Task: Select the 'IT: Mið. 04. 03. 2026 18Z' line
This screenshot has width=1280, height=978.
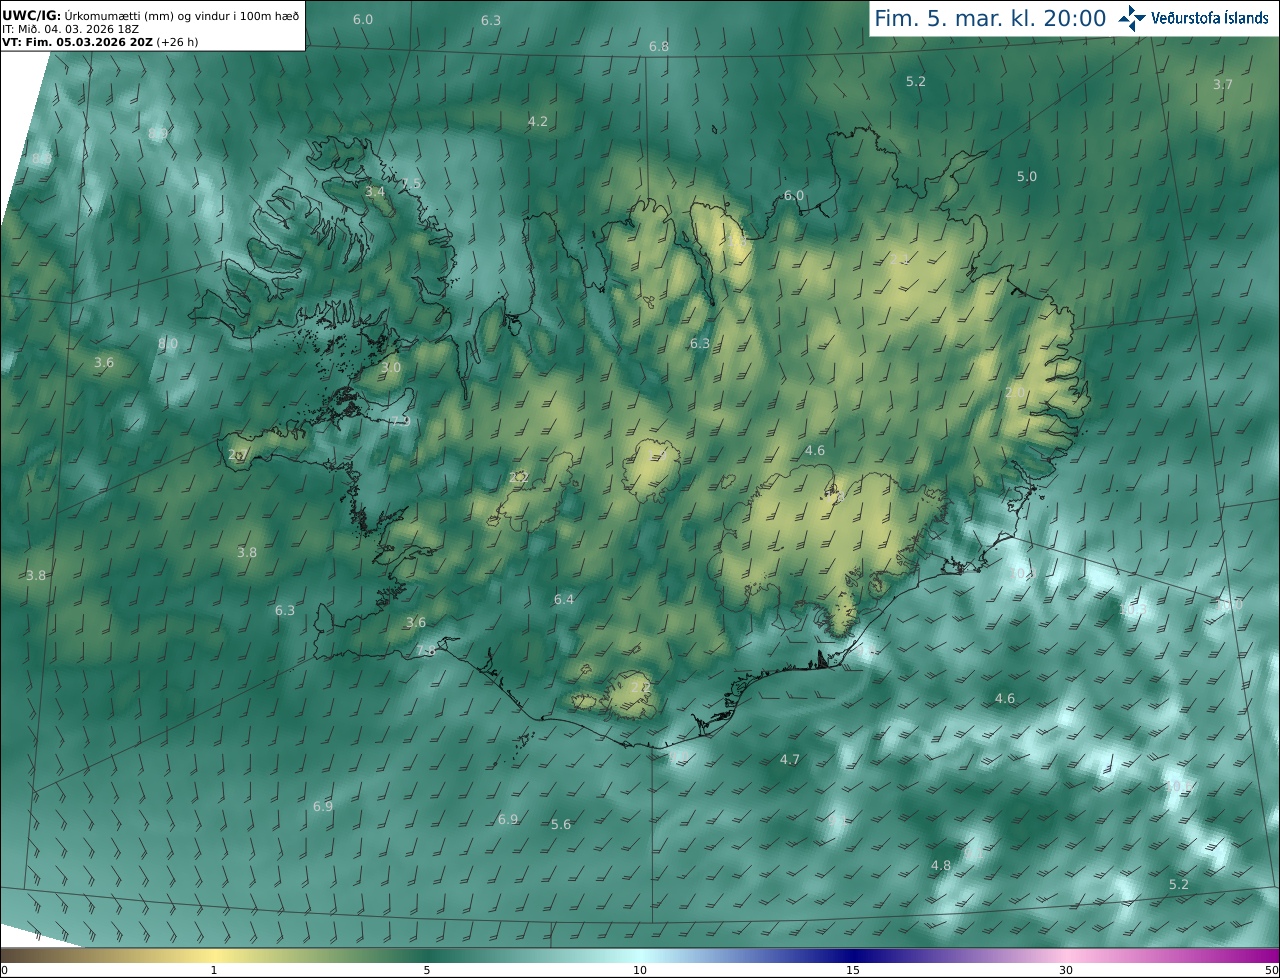Action: coord(71,28)
